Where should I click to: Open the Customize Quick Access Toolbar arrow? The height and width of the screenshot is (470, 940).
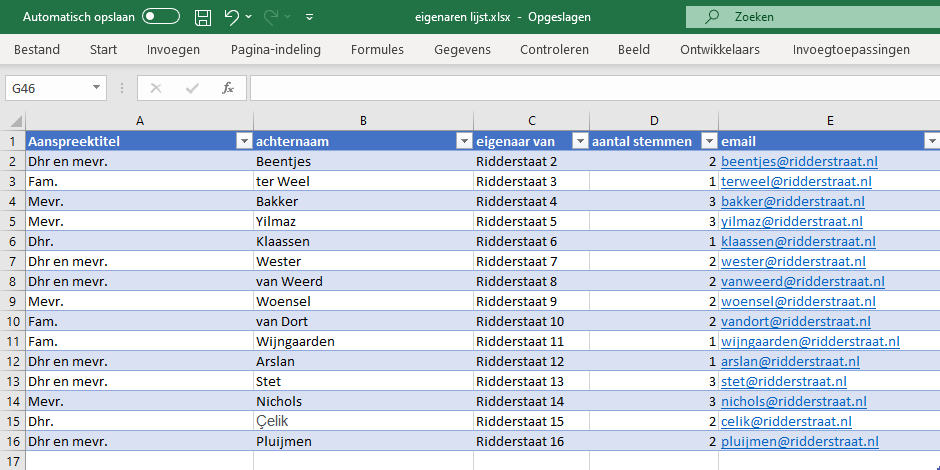pyautogui.click(x=309, y=17)
